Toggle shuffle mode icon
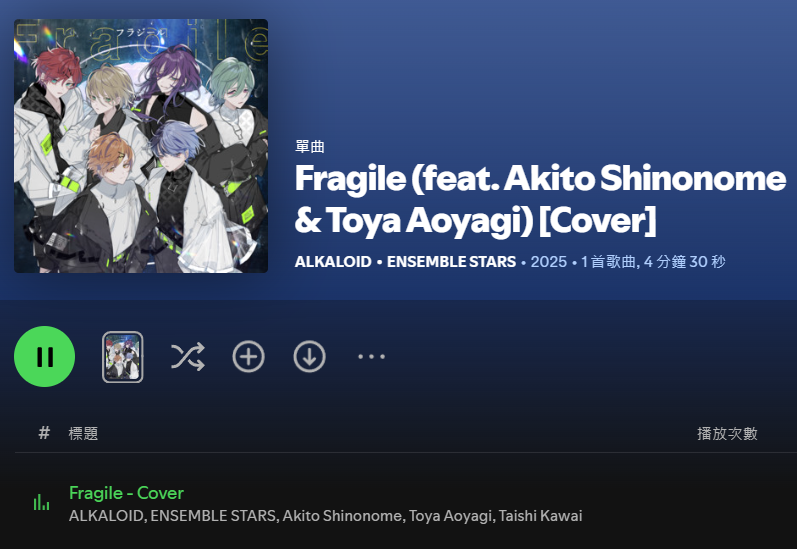The height and width of the screenshot is (549, 797). click(x=188, y=356)
